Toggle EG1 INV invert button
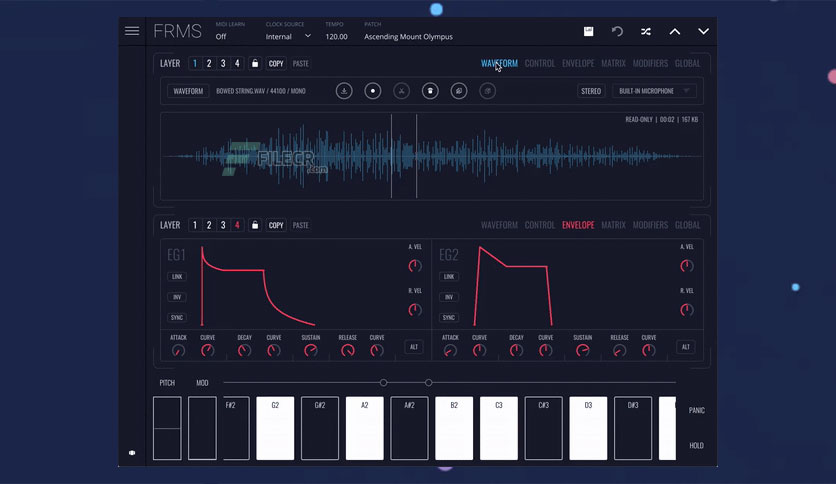 click(x=177, y=297)
